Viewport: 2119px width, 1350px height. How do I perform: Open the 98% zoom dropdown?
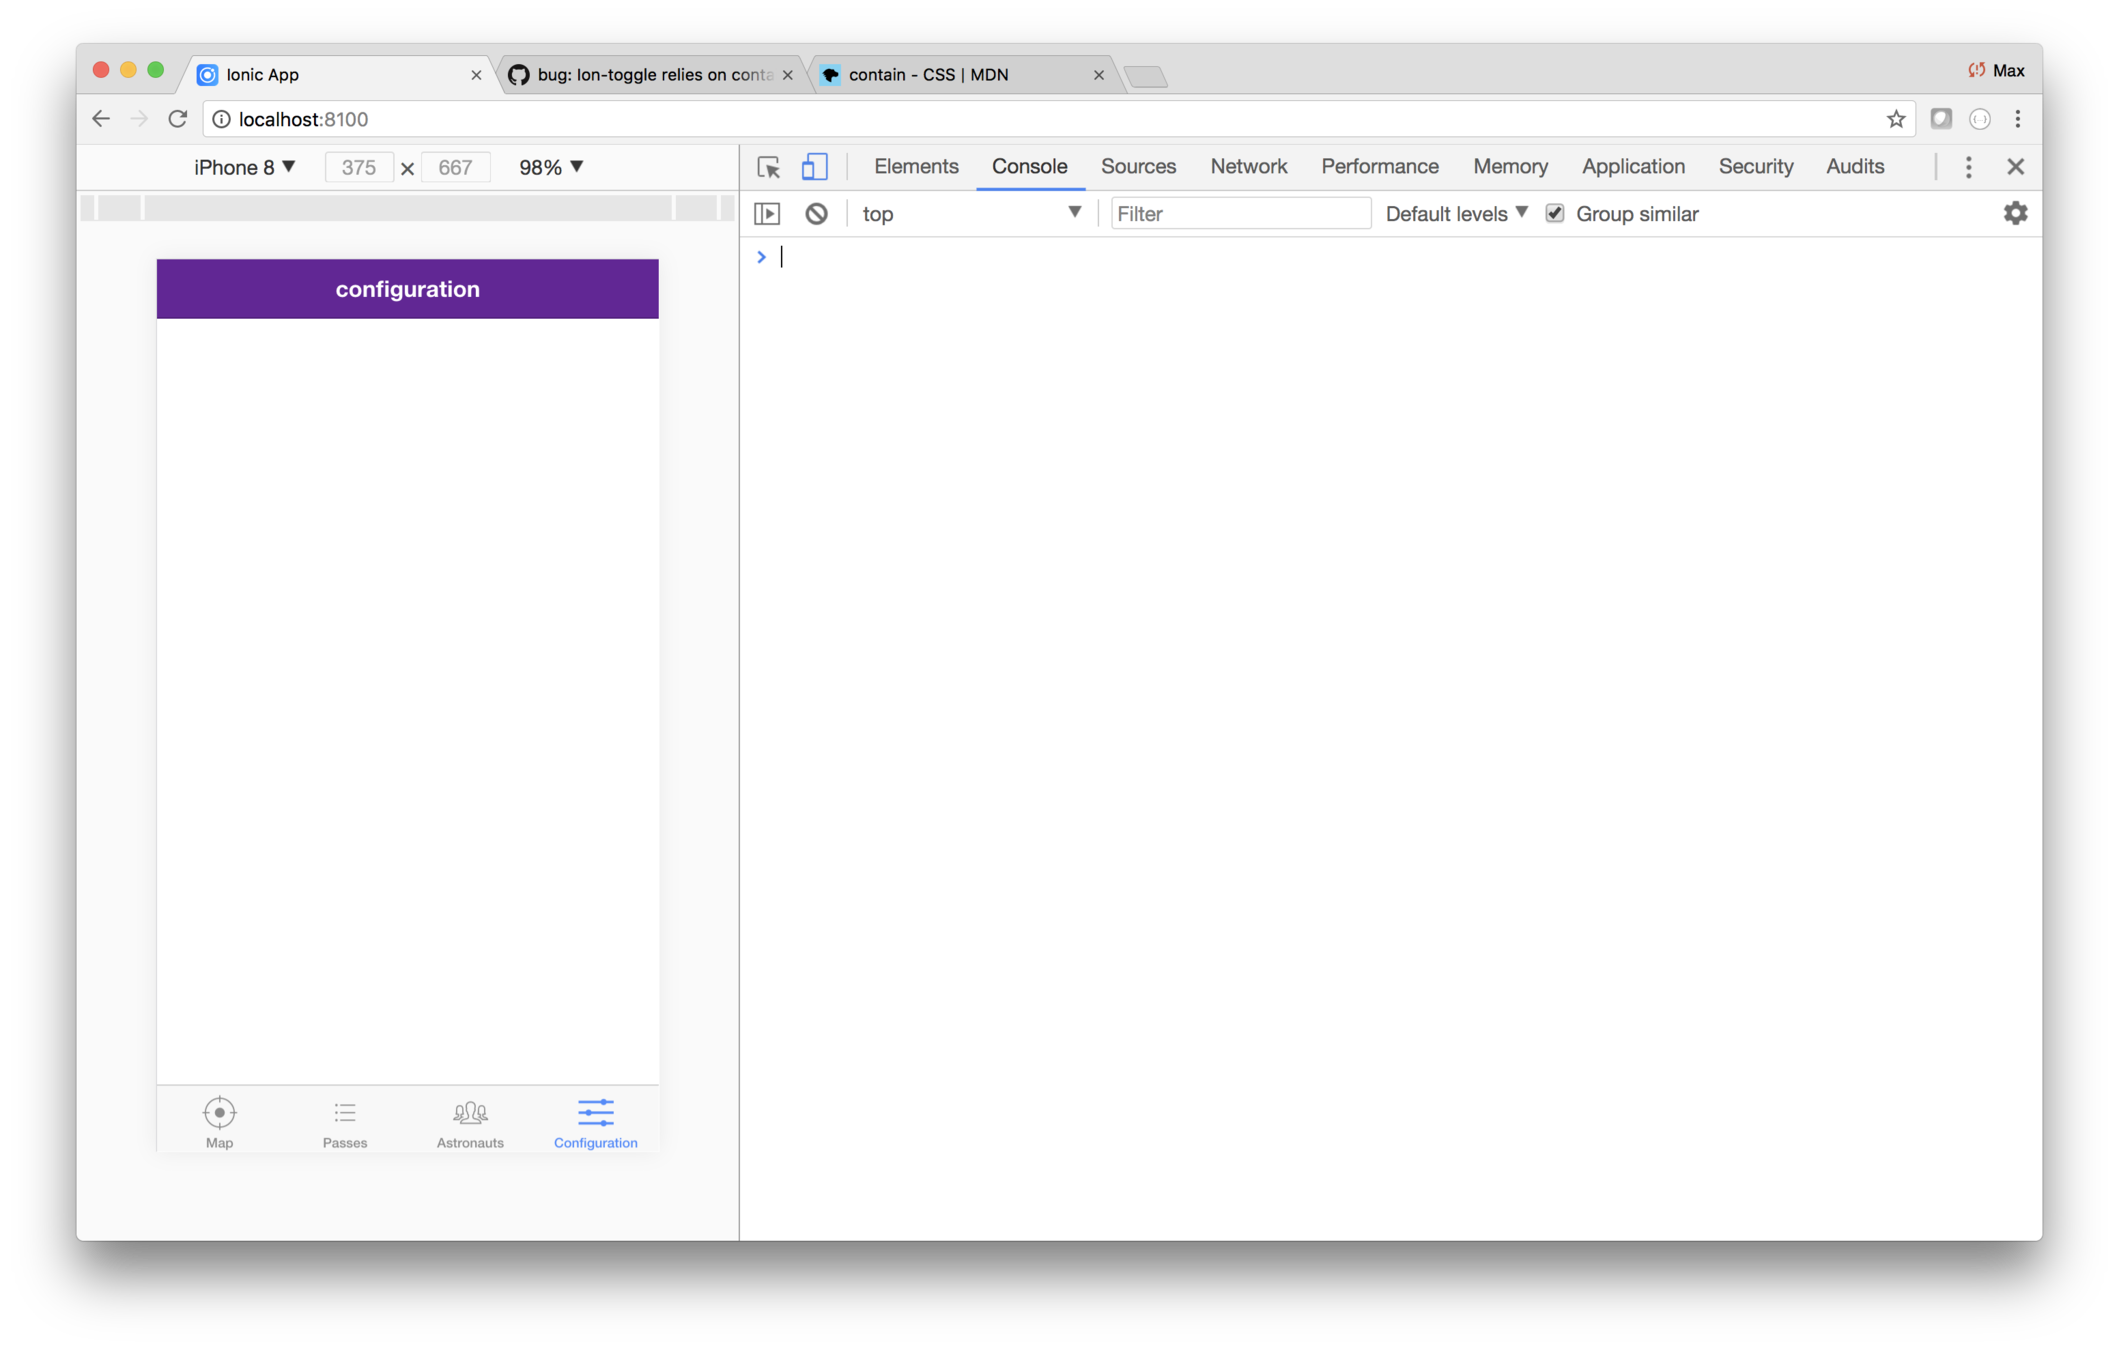[x=550, y=167]
